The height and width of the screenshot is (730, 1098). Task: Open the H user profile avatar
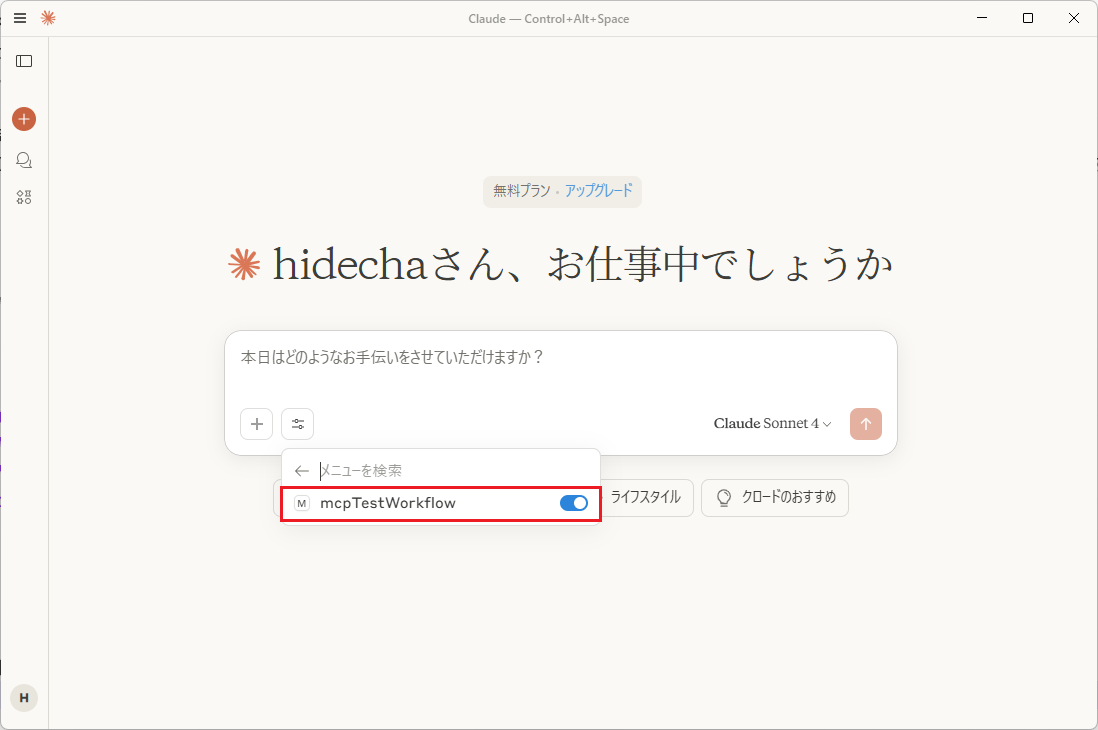click(24, 698)
